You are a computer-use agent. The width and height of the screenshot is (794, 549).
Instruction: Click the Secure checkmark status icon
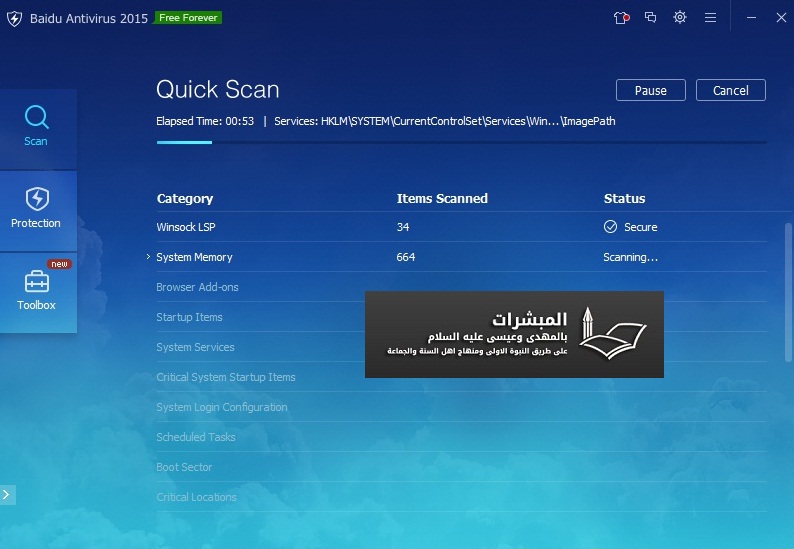coord(610,227)
